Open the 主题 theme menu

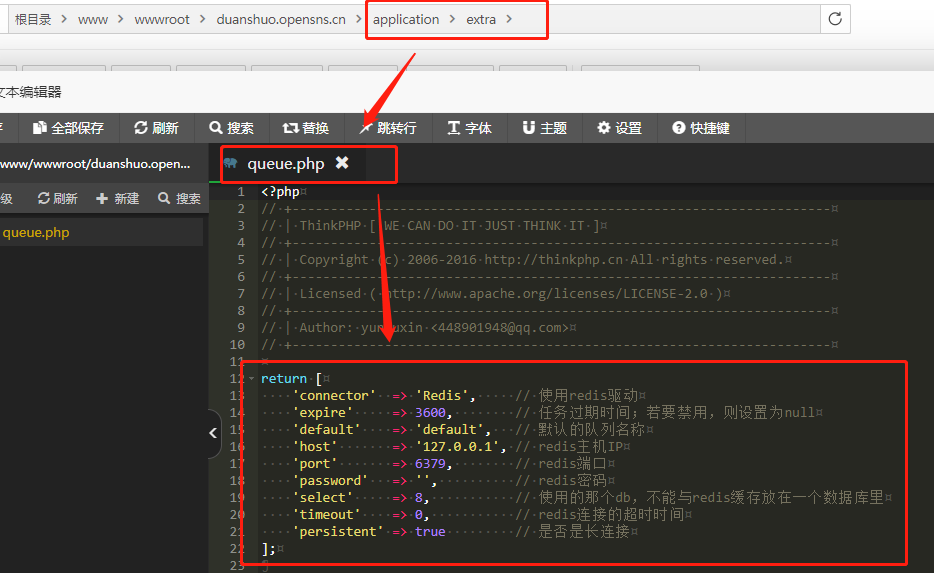(x=545, y=128)
